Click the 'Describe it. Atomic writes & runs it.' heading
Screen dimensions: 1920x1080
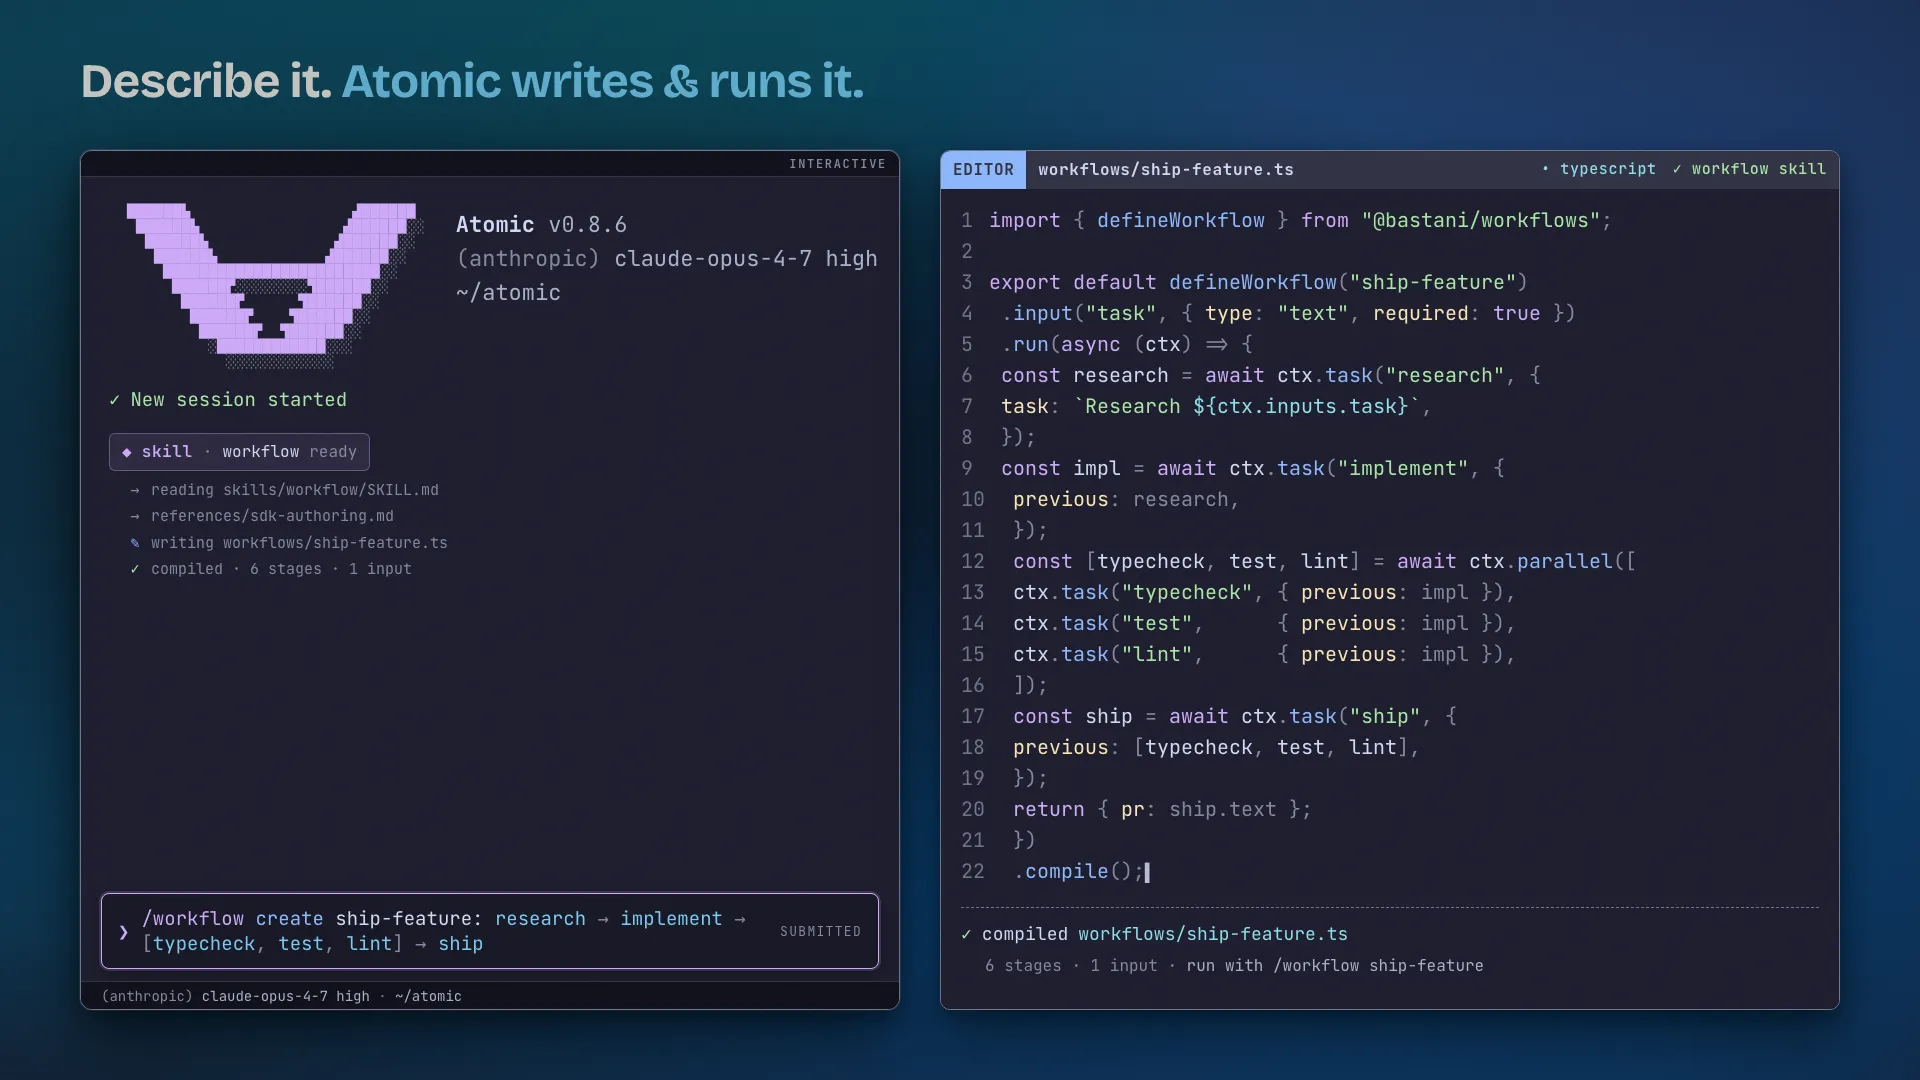pos(472,81)
